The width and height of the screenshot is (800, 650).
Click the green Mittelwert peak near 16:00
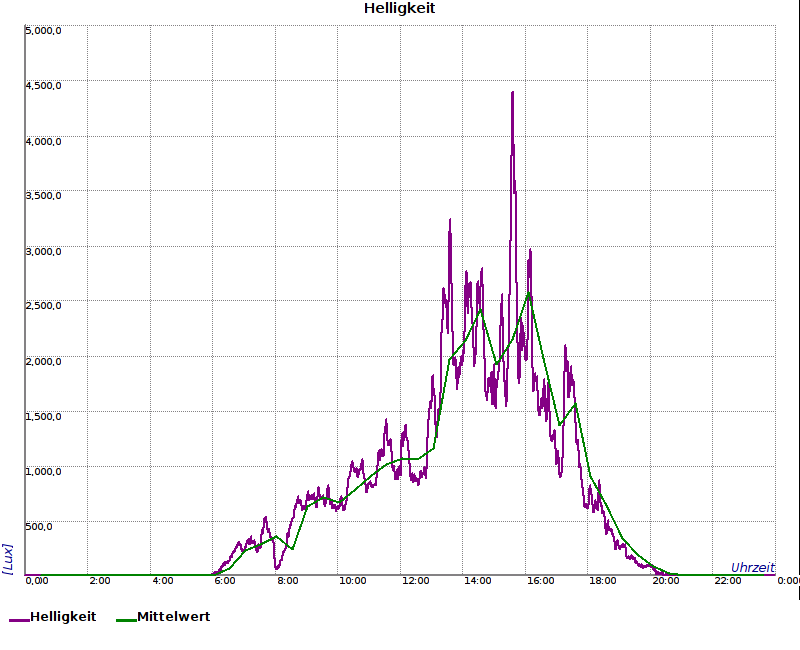point(529,293)
